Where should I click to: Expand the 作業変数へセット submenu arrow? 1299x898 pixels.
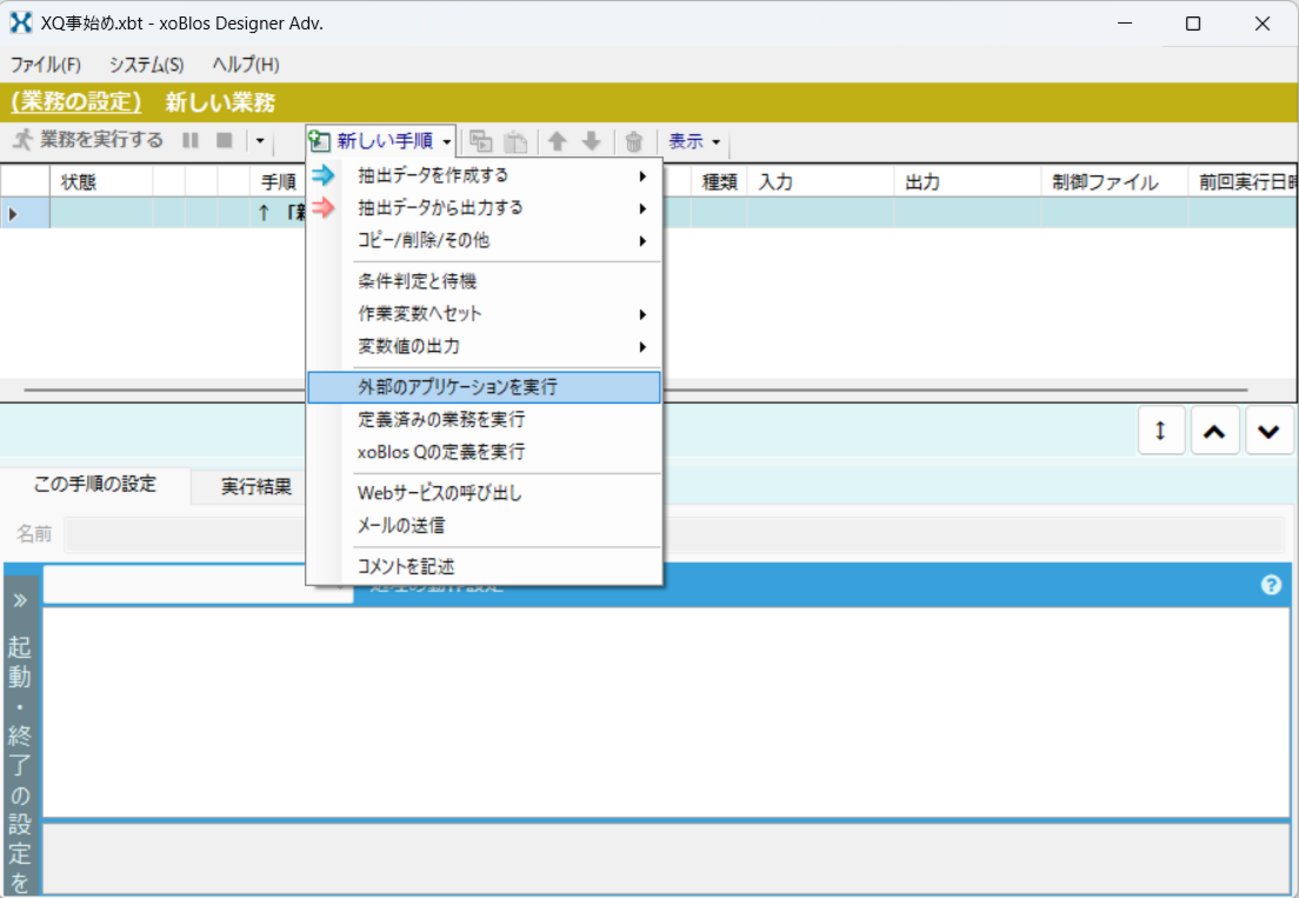pos(642,314)
